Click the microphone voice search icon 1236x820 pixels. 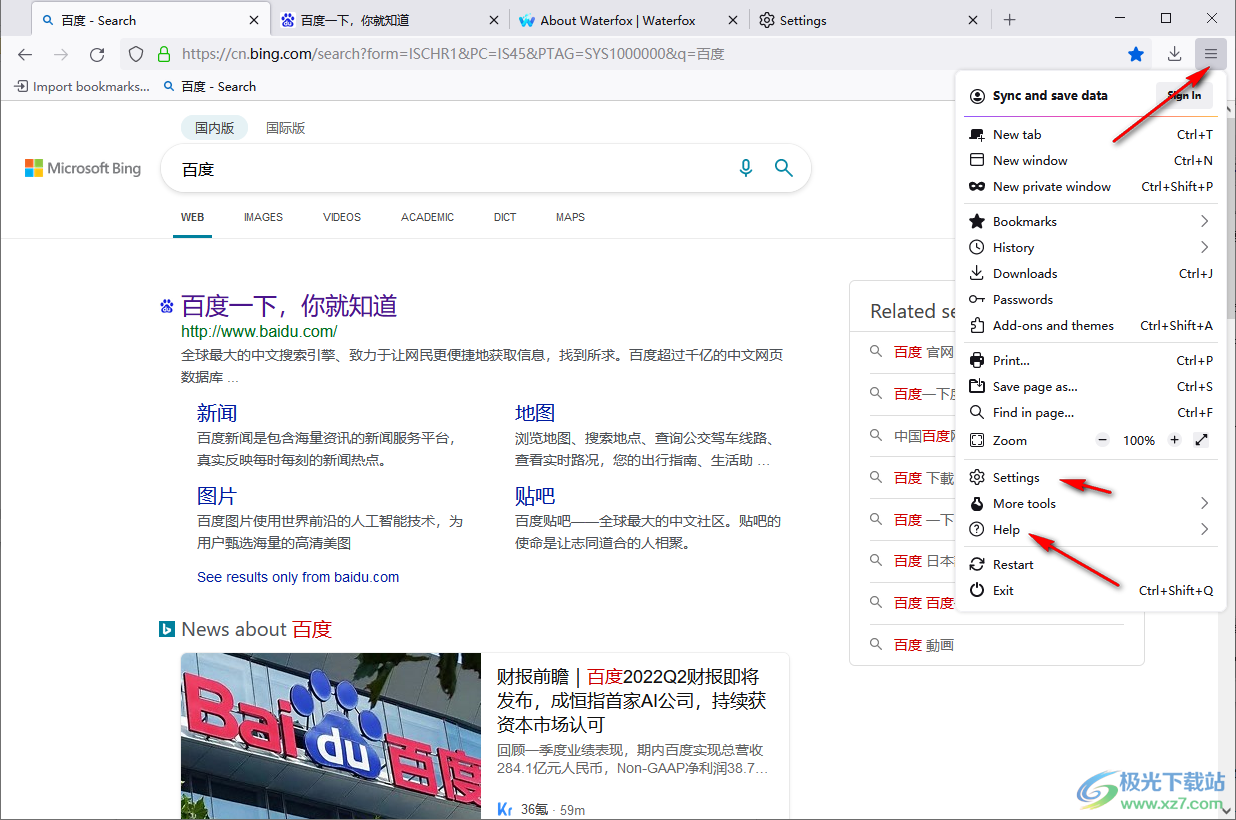[x=745, y=169]
